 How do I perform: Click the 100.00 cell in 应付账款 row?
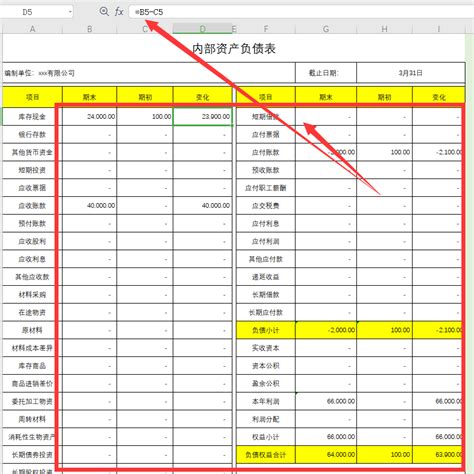click(x=384, y=152)
